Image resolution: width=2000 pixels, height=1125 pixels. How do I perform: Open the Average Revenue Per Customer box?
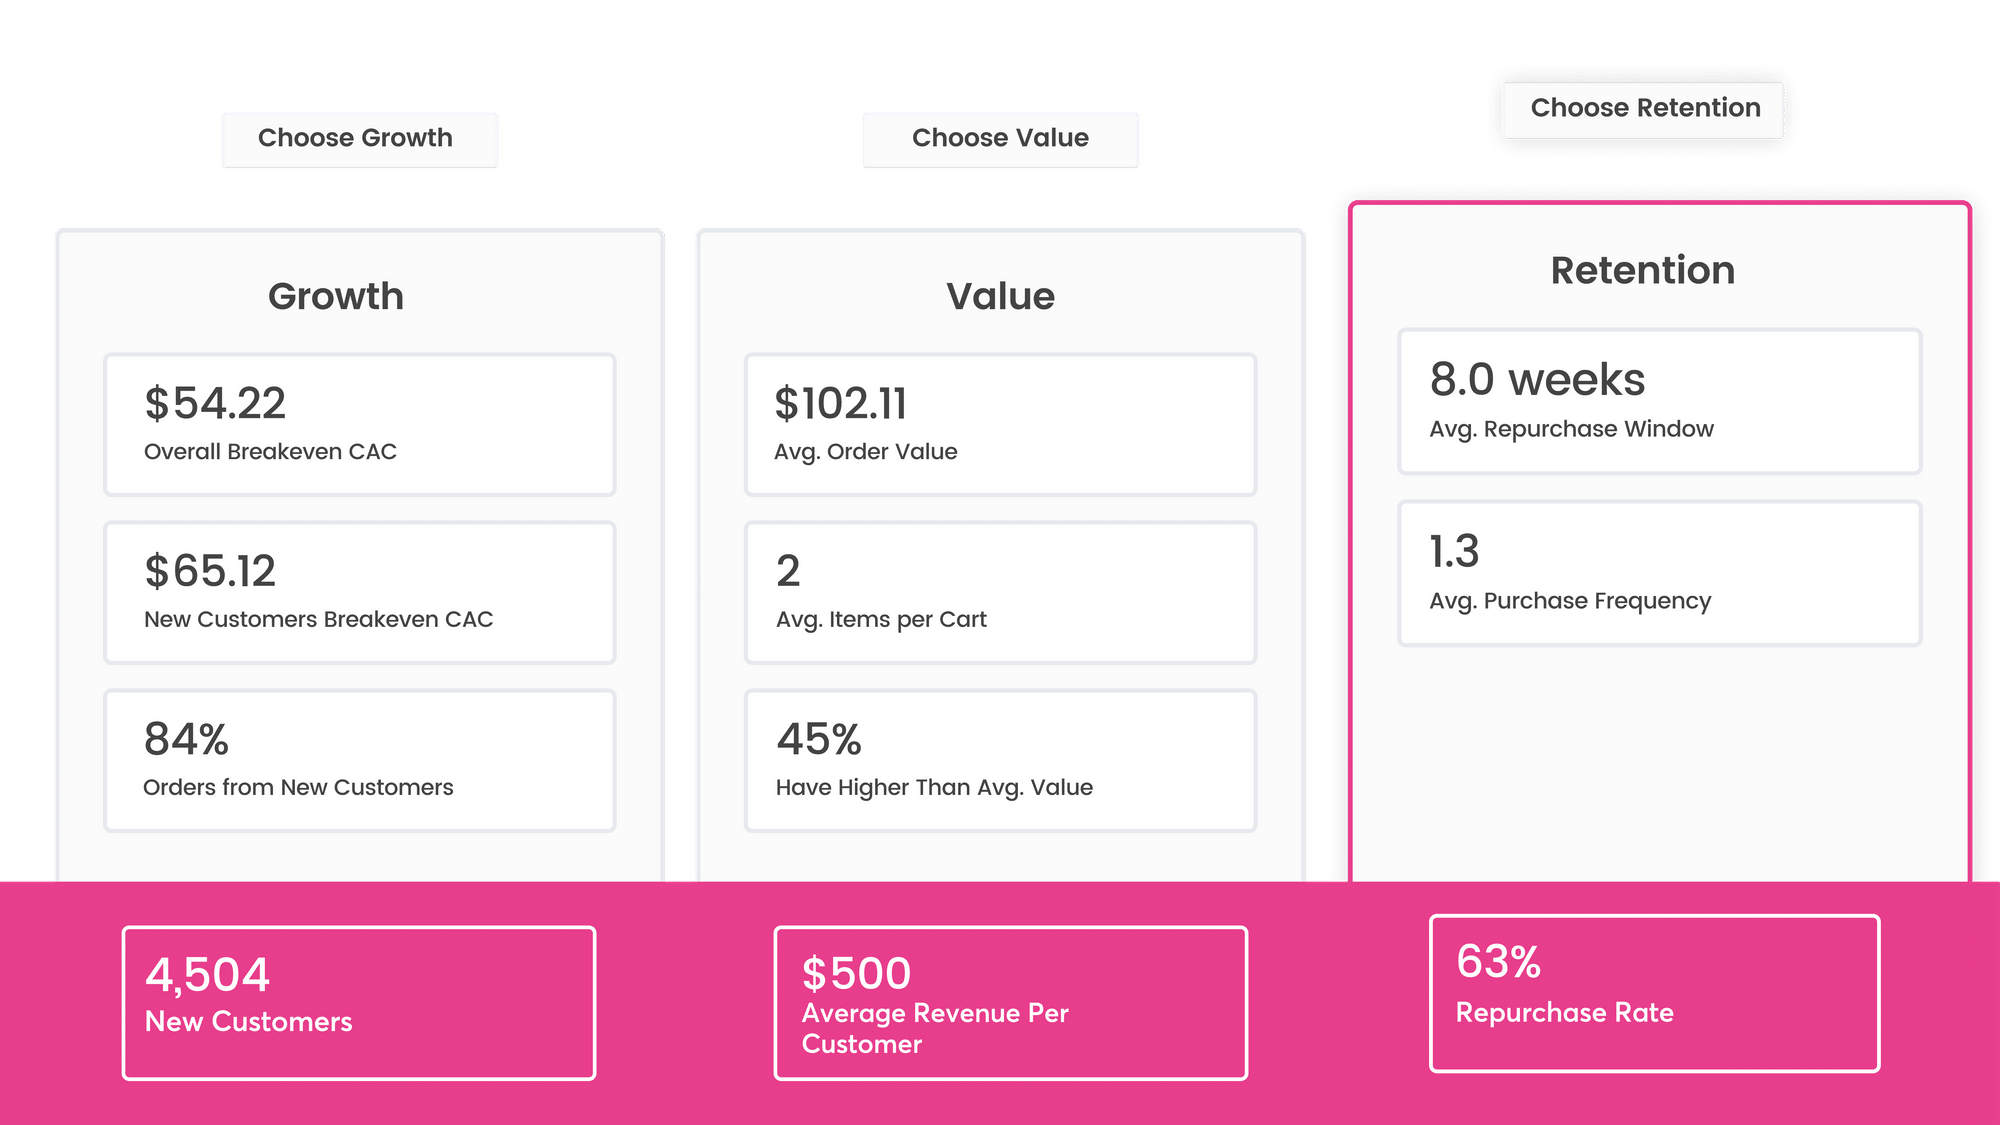(1010, 1002)
